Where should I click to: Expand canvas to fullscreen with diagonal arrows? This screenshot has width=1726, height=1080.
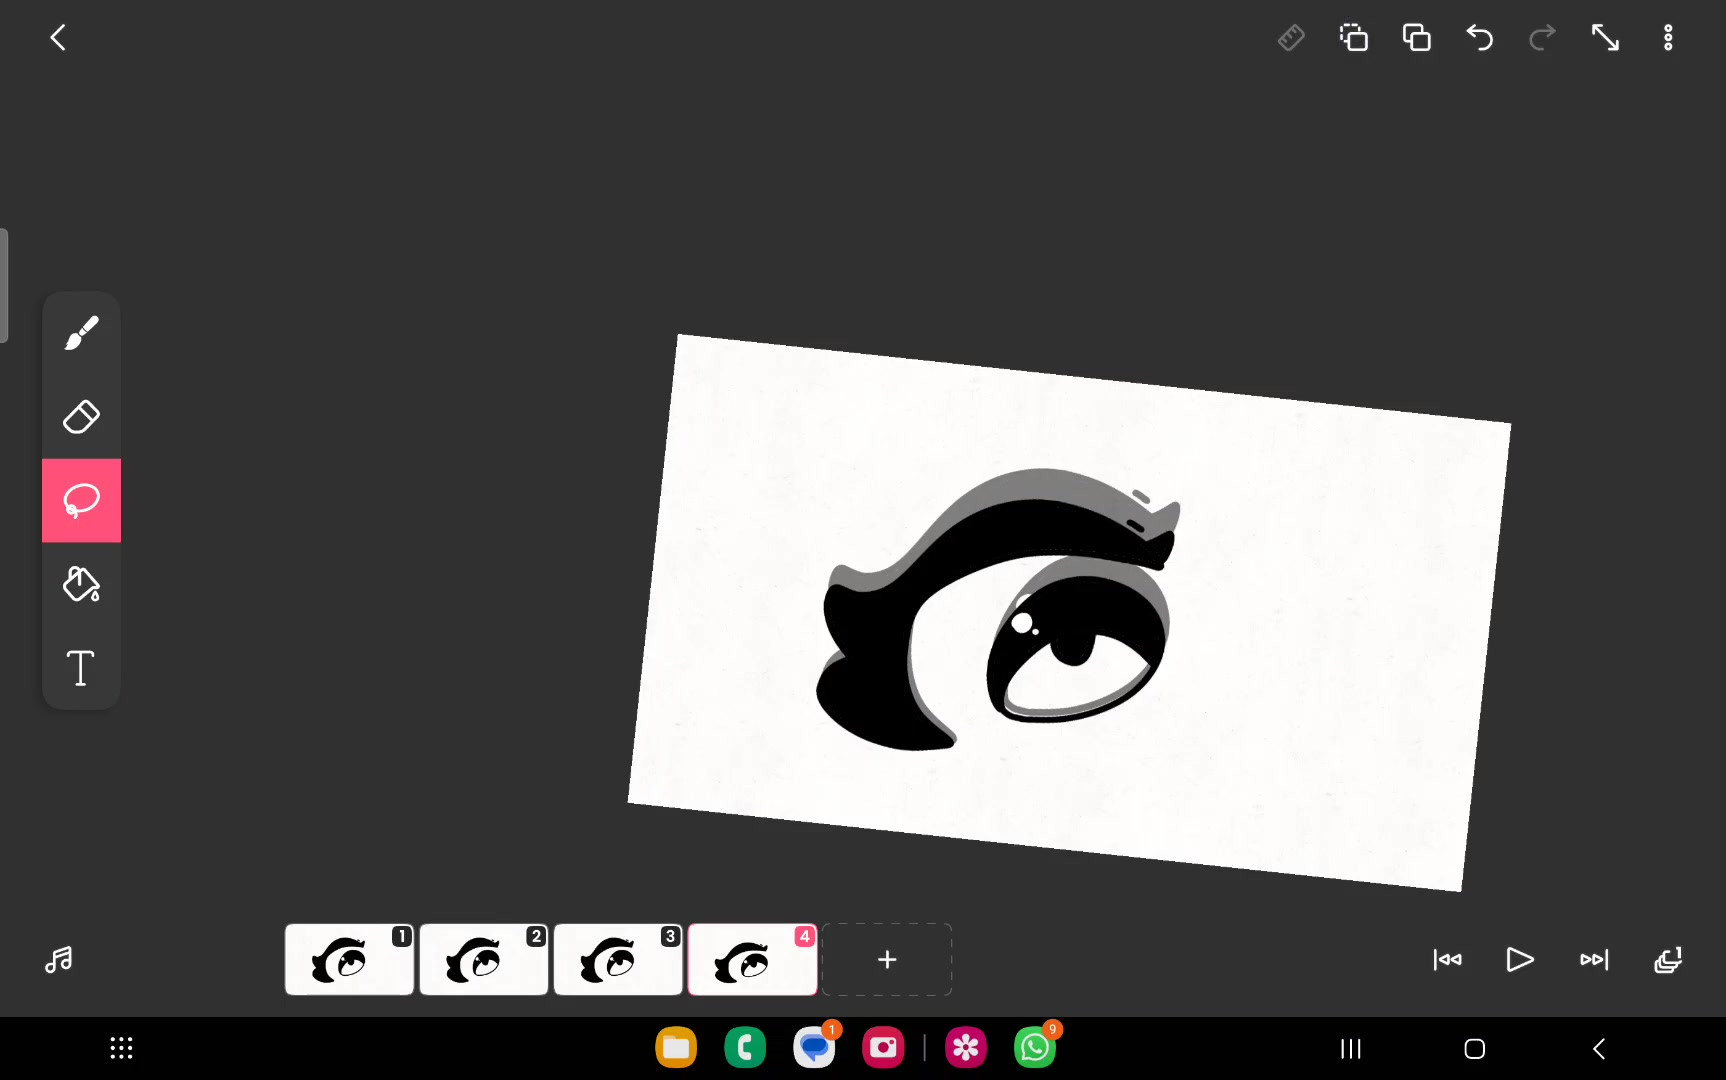point(1605,38)
